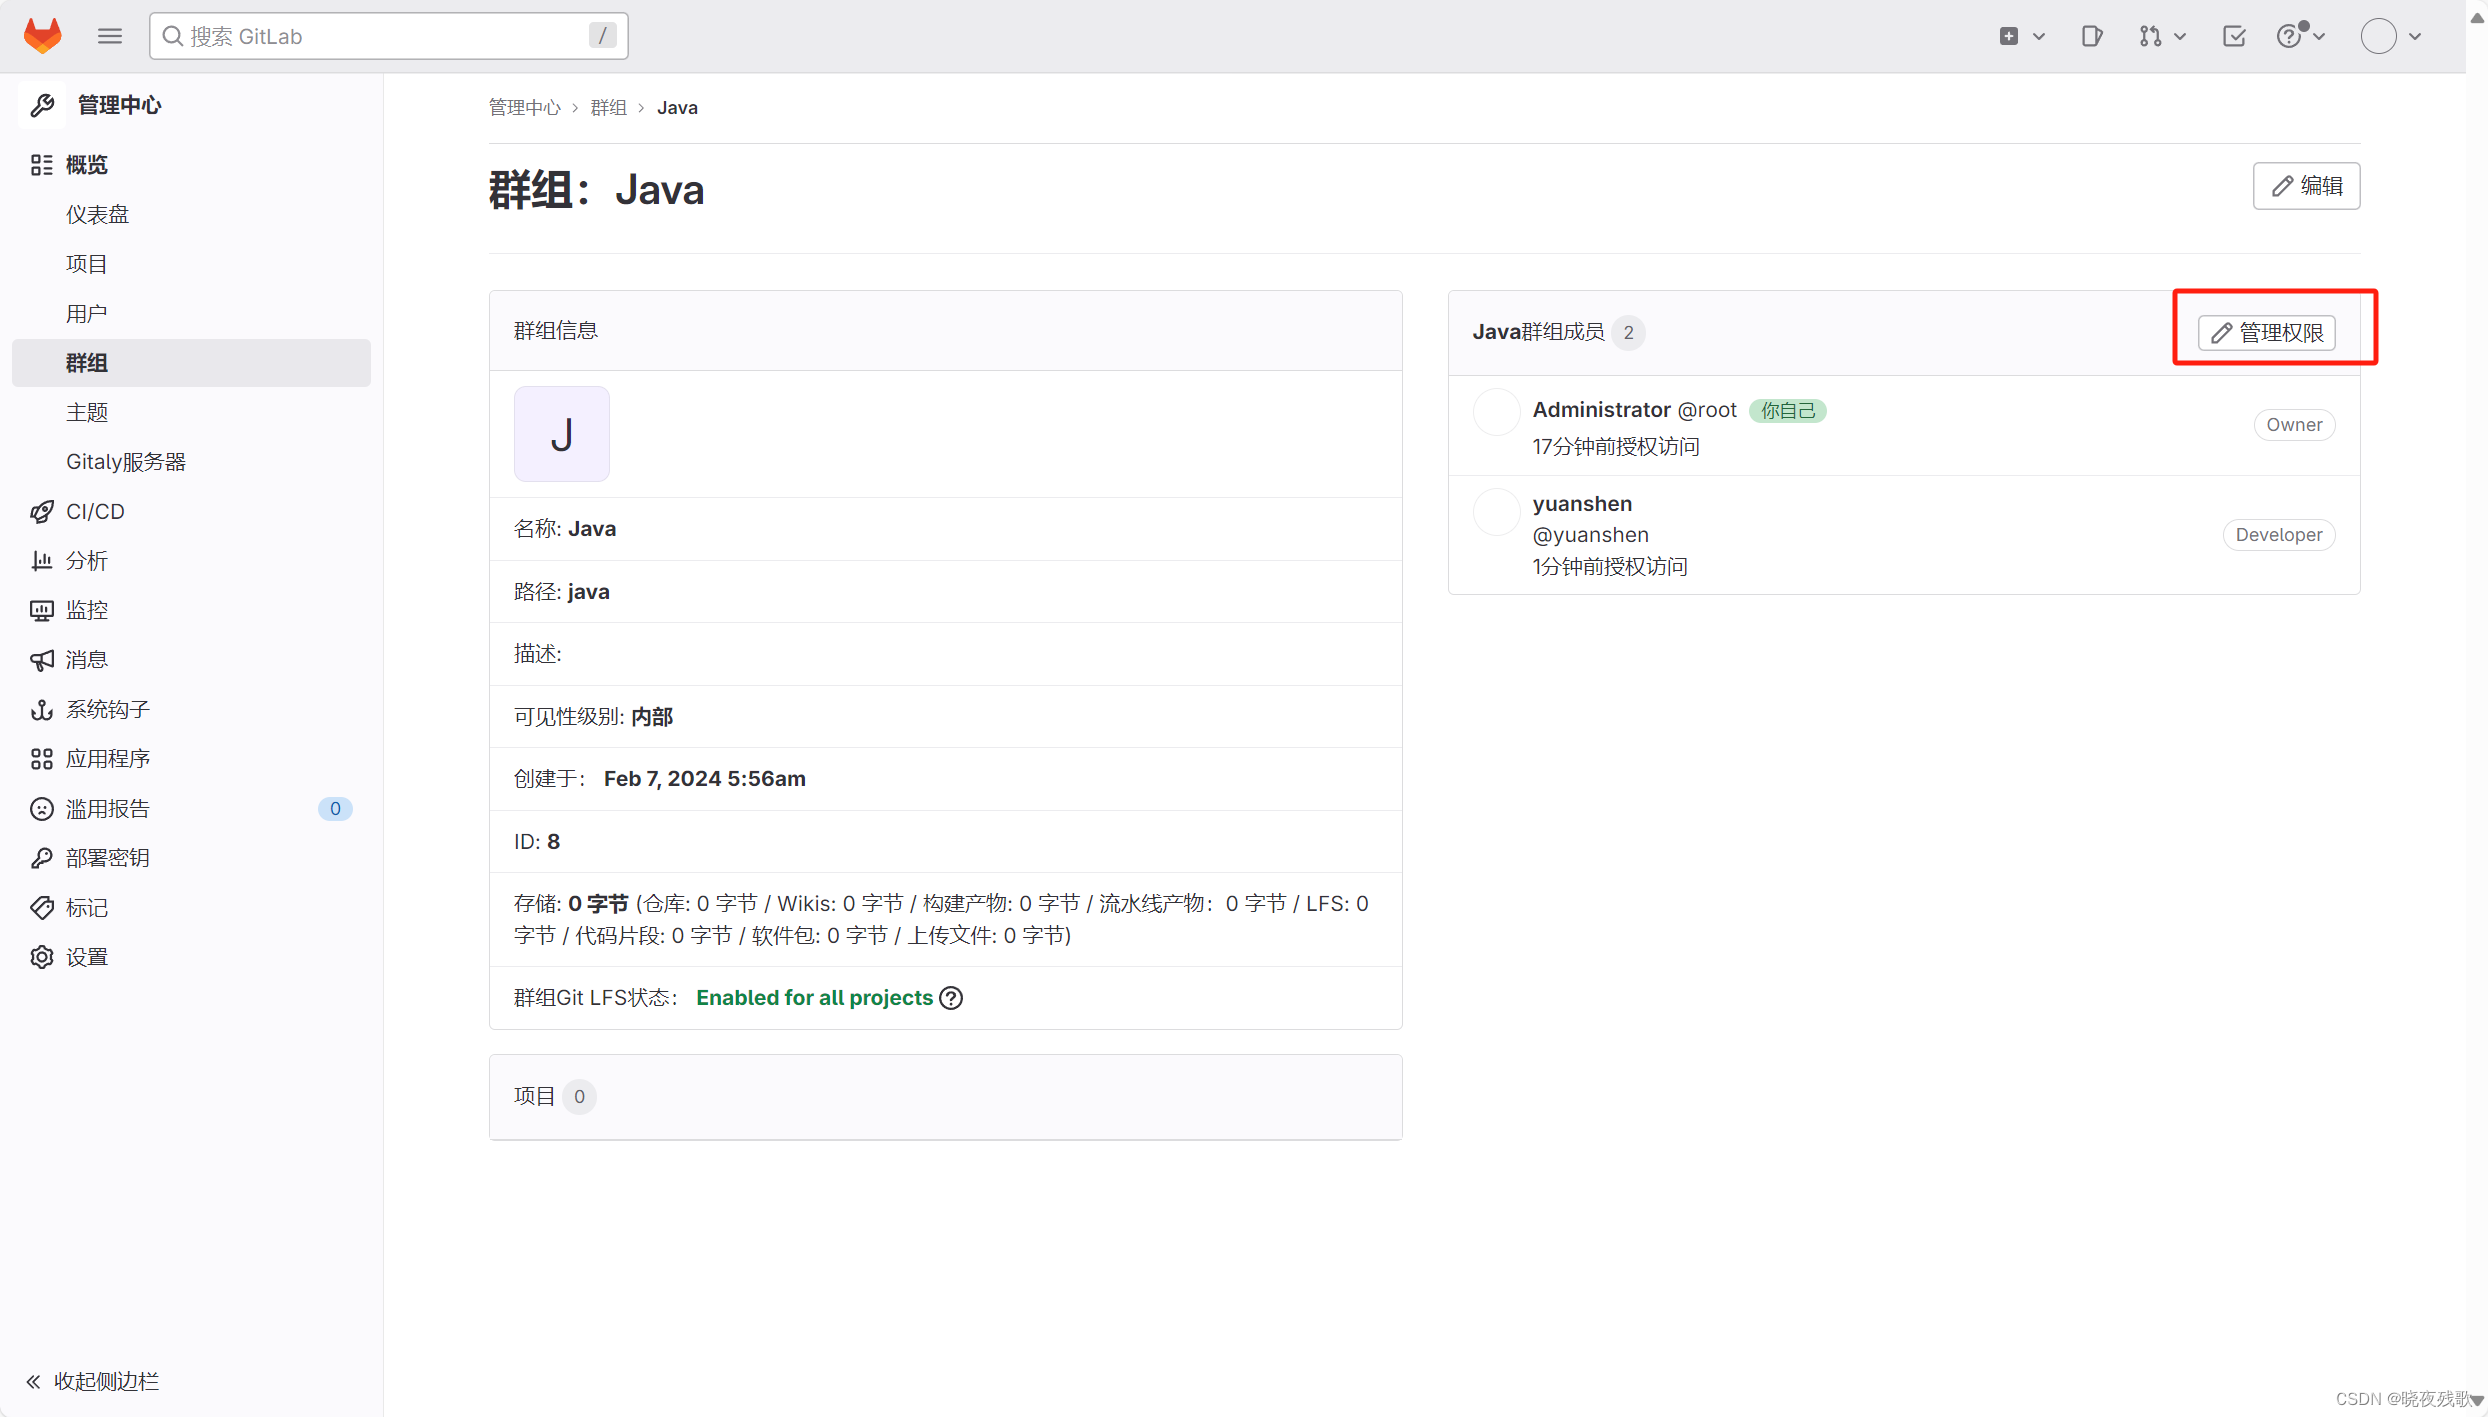Click 可见性级别: 内部 row

[945, 717]
